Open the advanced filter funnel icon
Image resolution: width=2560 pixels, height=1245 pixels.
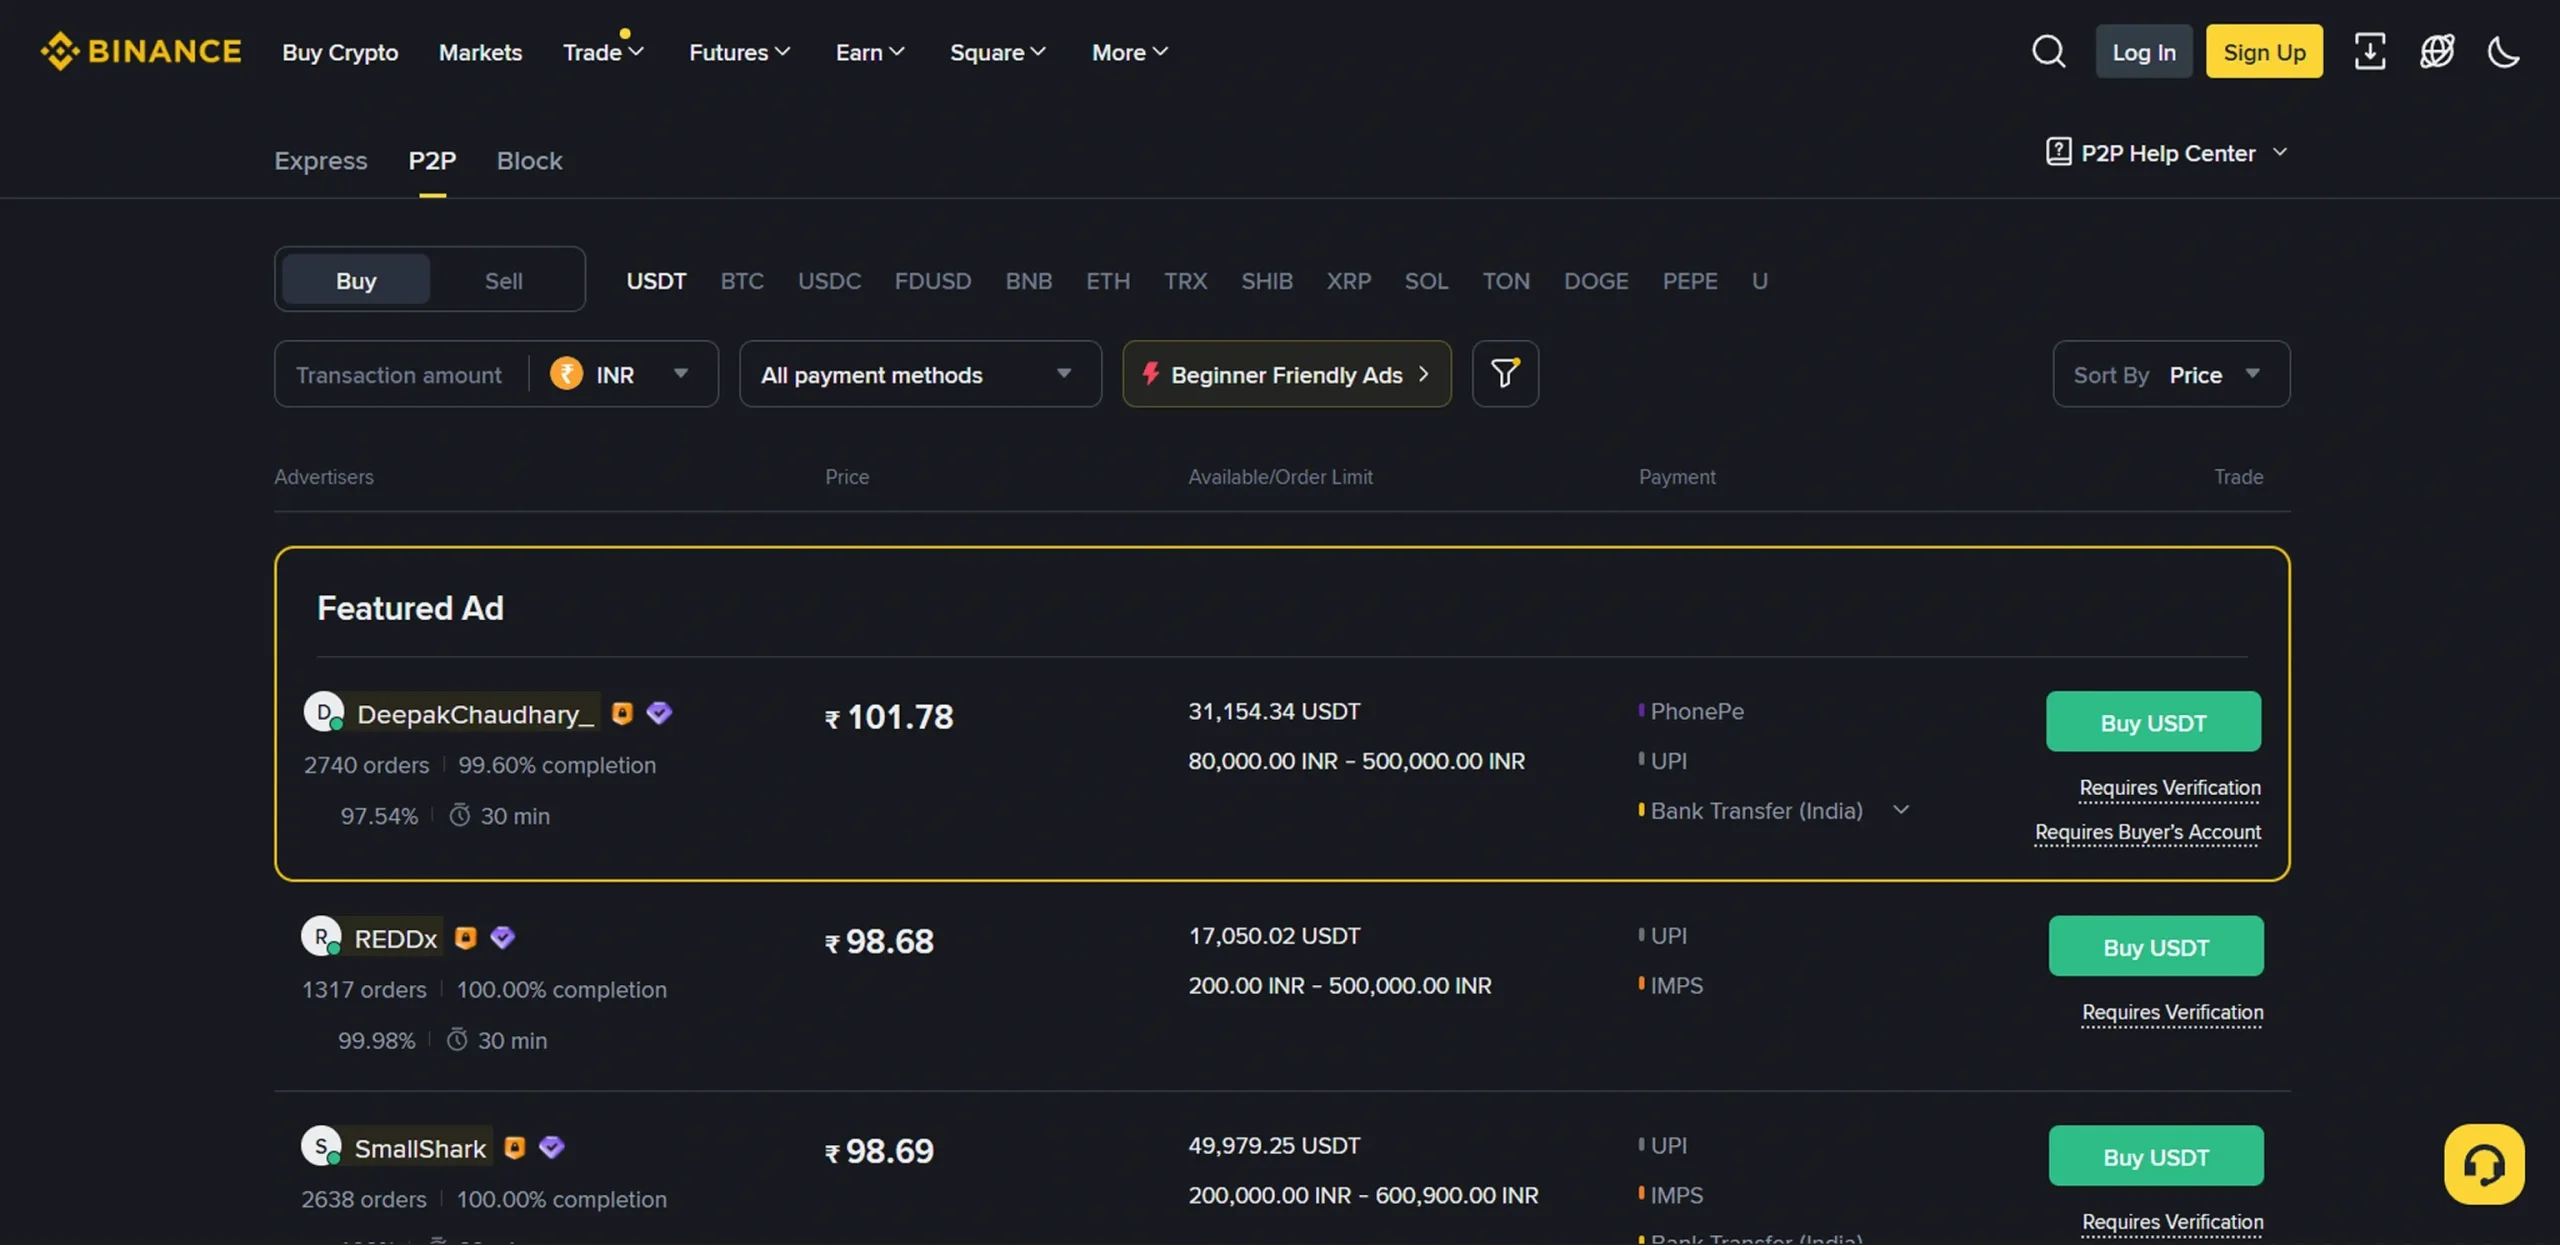click(1504, 374)
